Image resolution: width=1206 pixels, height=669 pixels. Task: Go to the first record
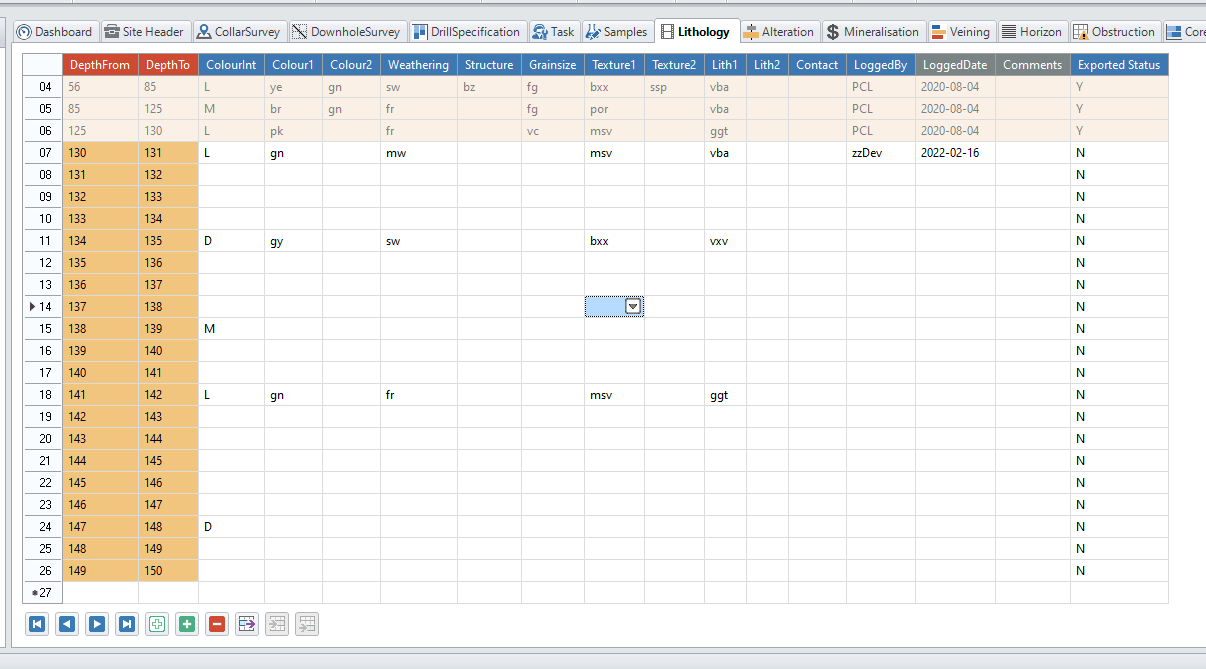[37, 624]
